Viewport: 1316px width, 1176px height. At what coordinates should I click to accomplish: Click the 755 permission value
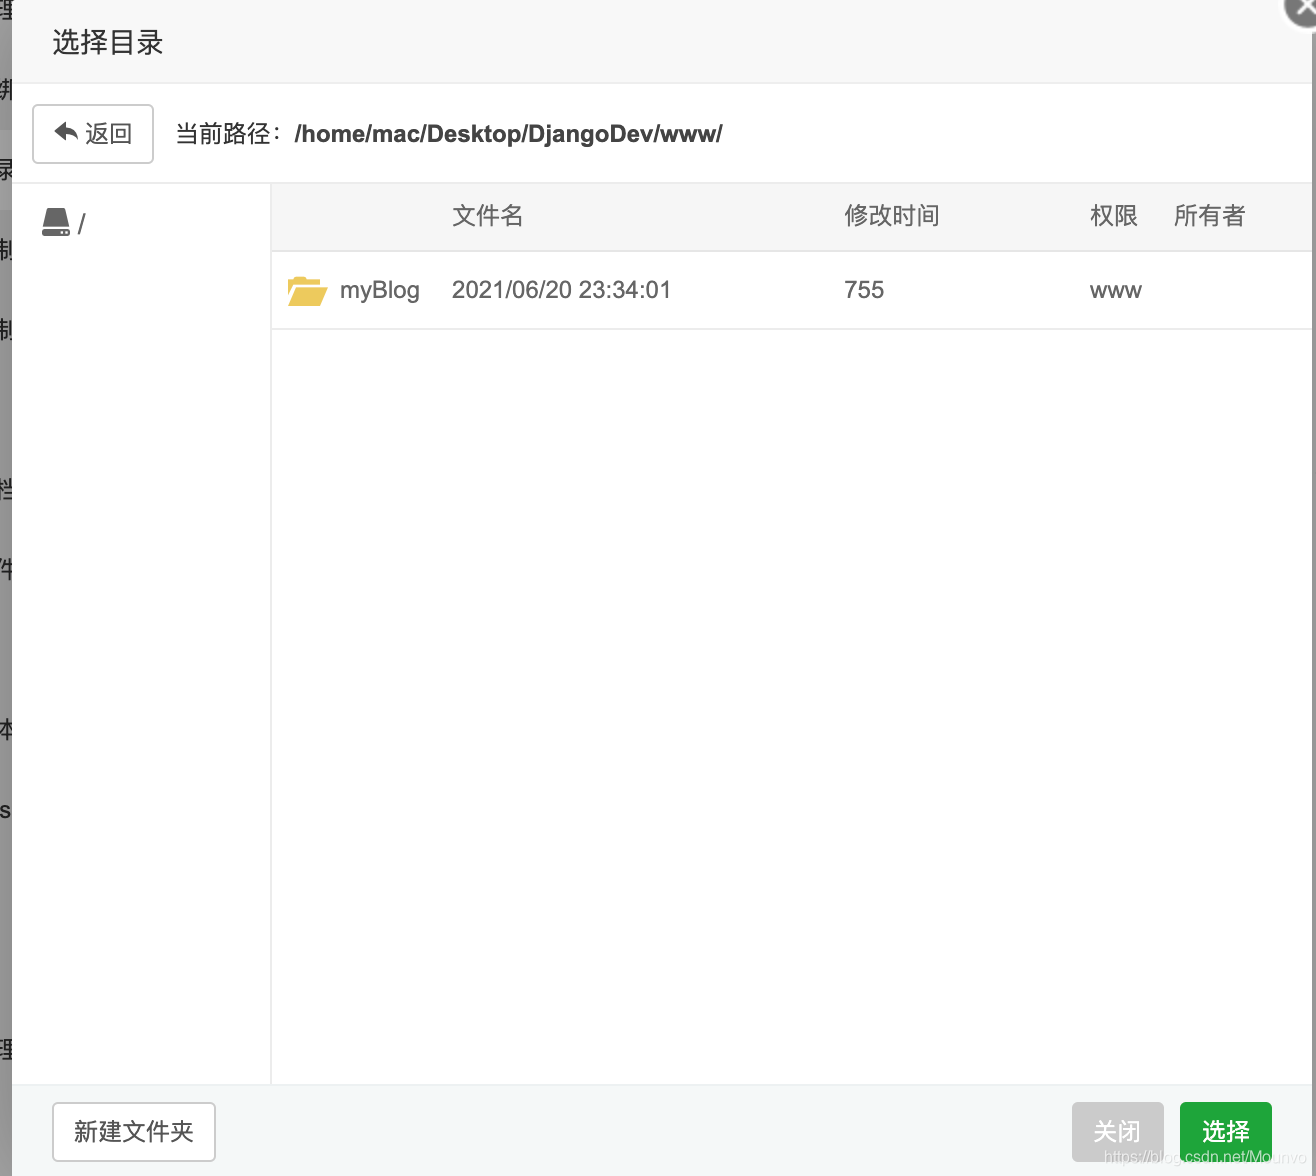(864, 290)
